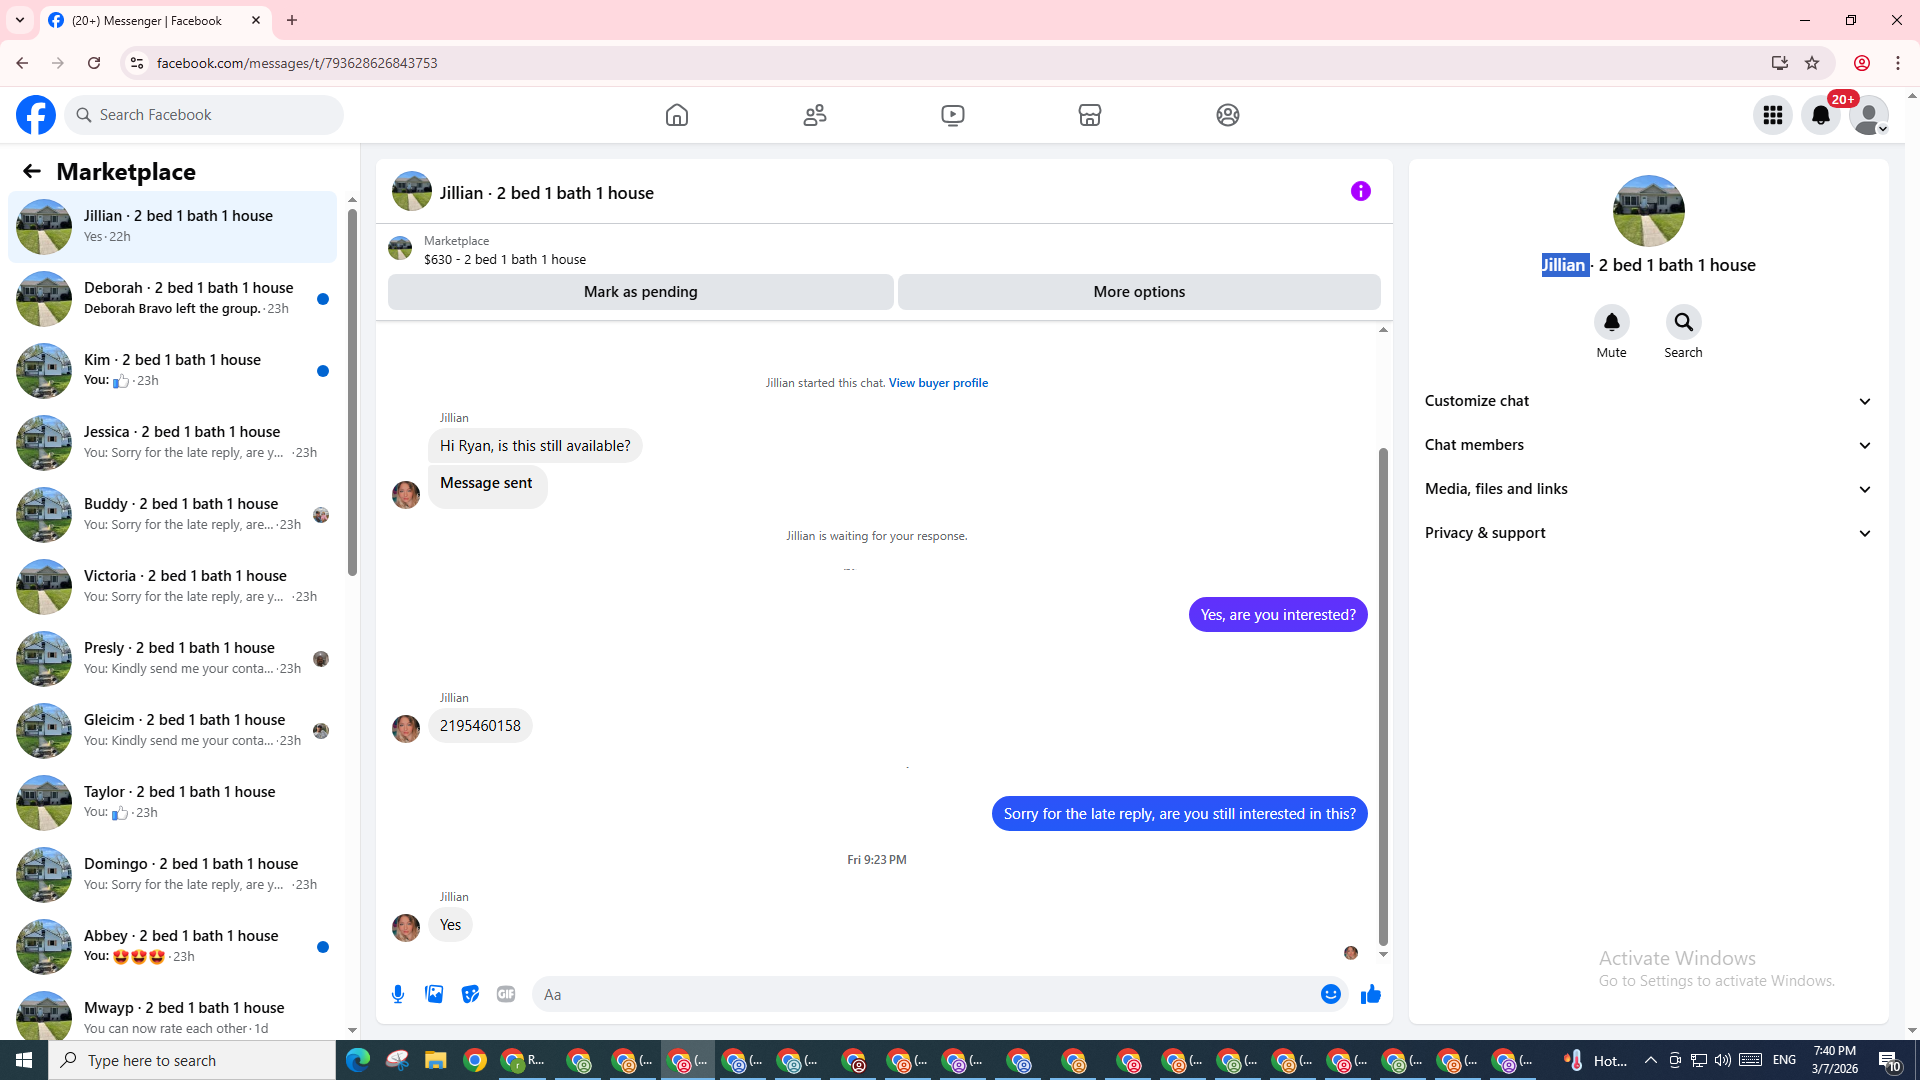Open the Friends tab icon
The width and height of the screenshot is (1920, 1080).
815,115
